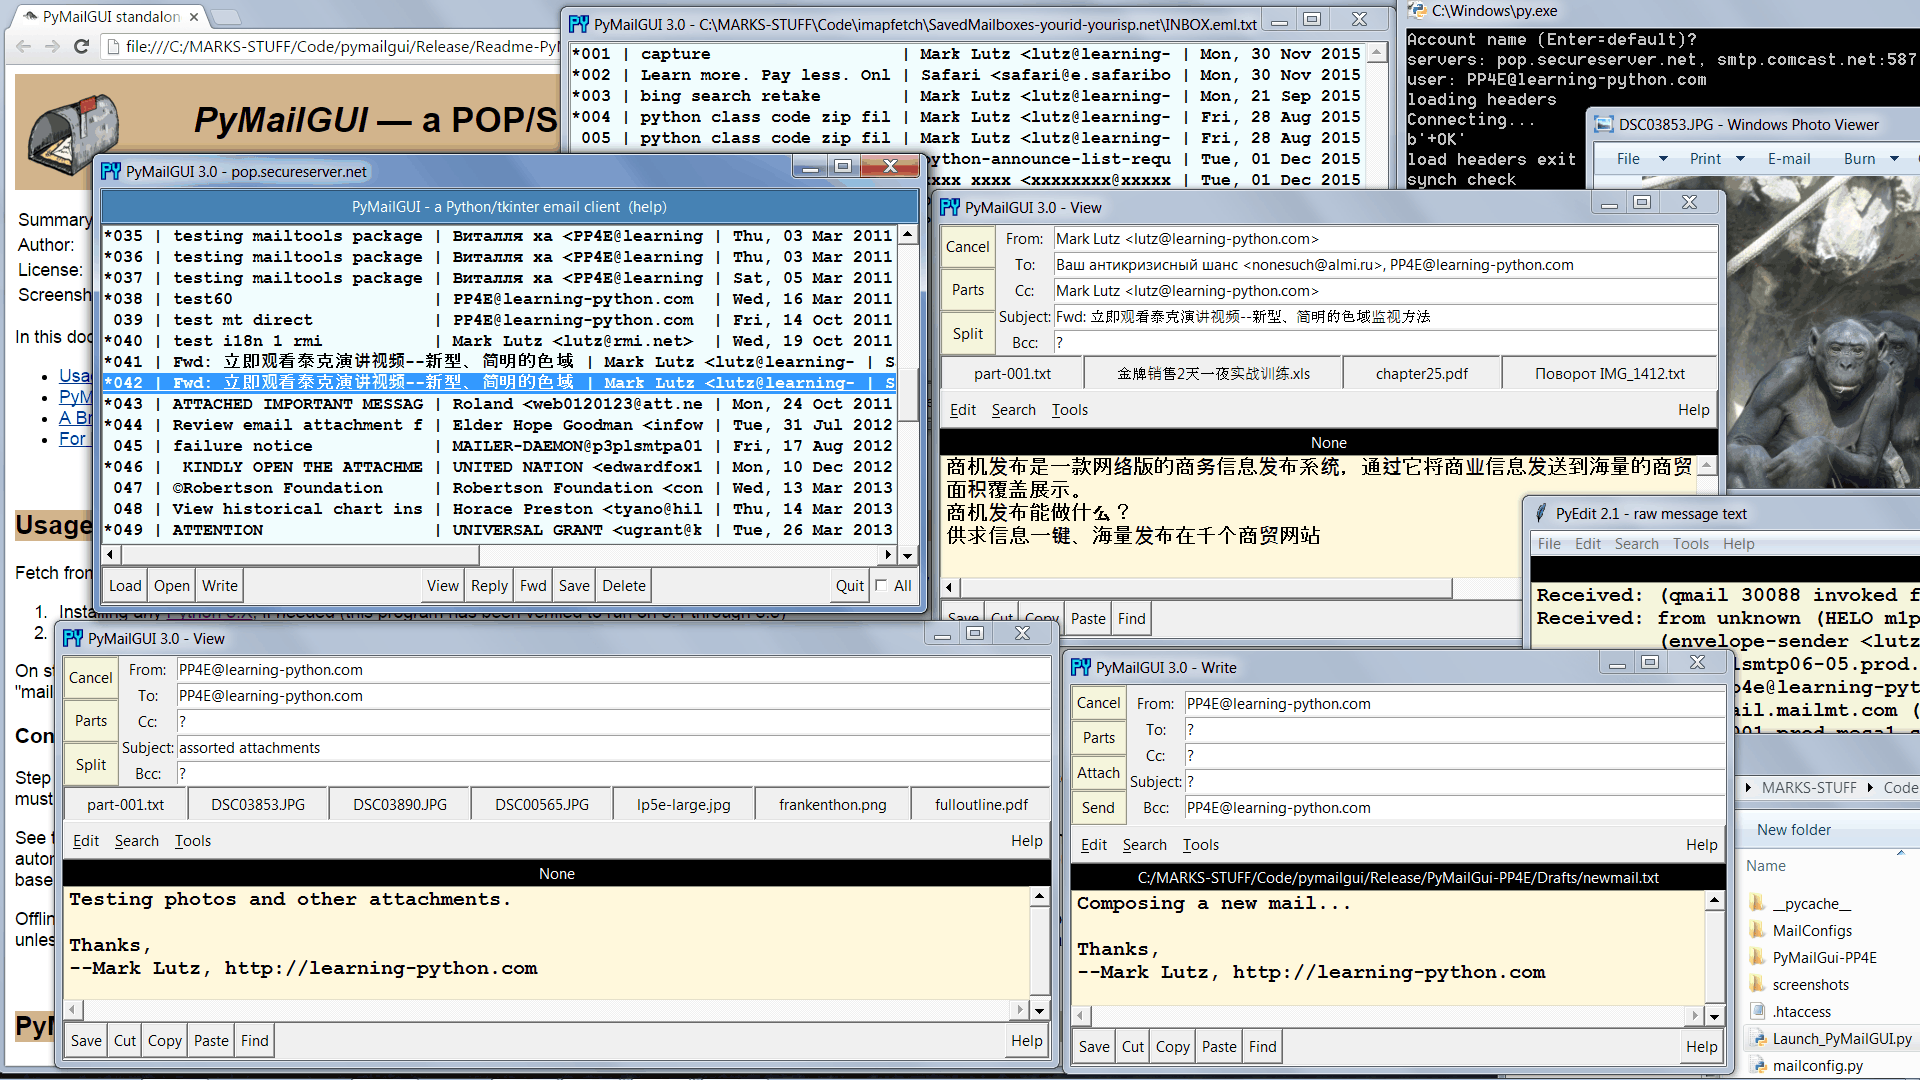
Task: Select the screenshots folder icon
Action: 1758,984
